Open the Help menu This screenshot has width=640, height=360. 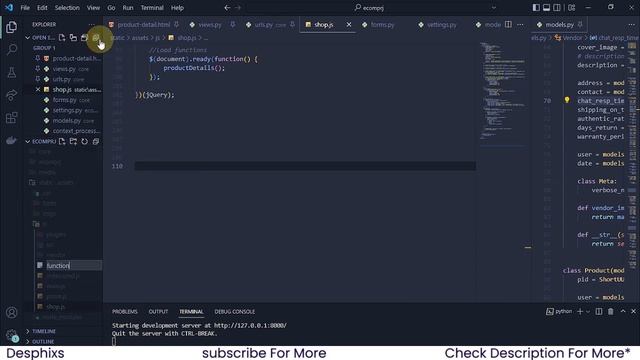click(x=177, y=8)
